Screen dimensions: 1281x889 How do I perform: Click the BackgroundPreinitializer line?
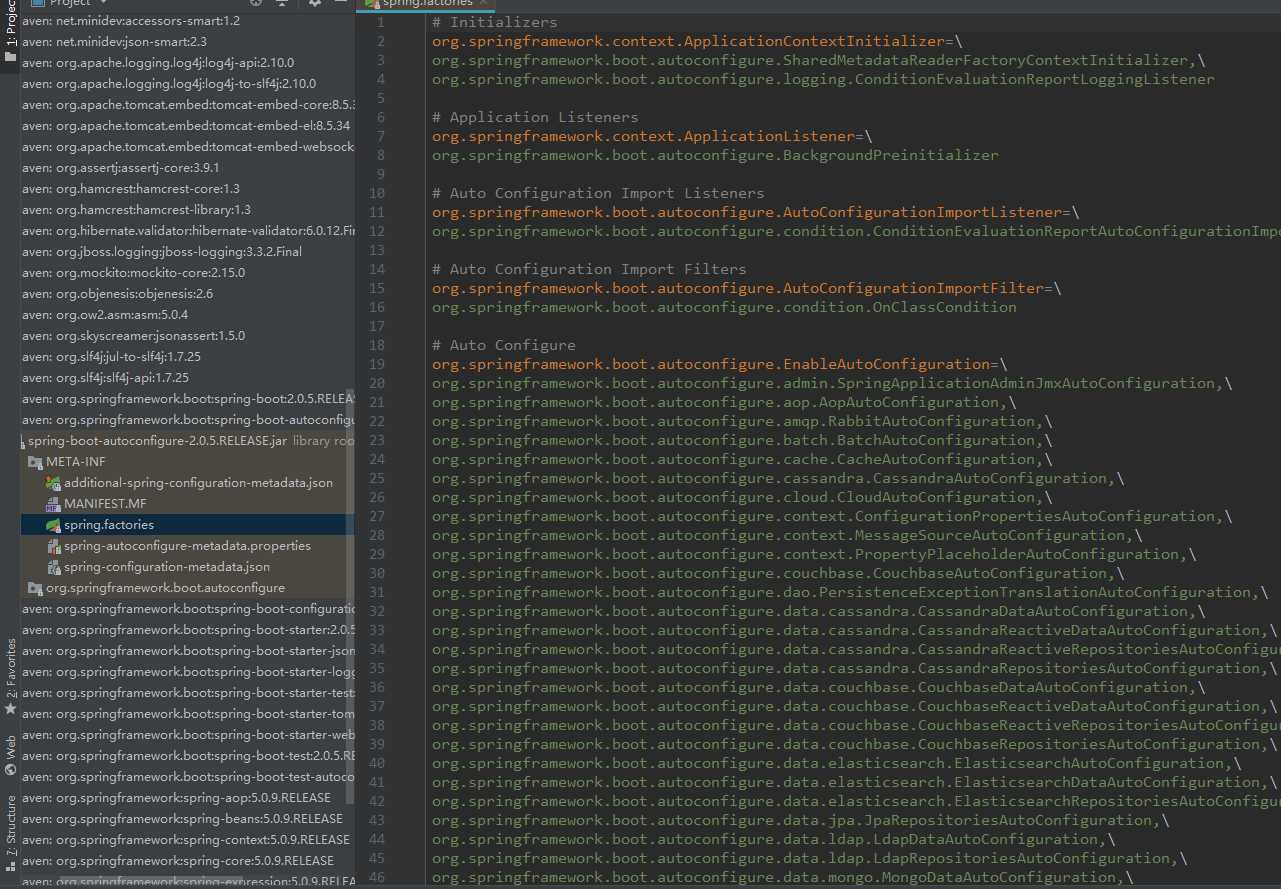click(715, 155)
